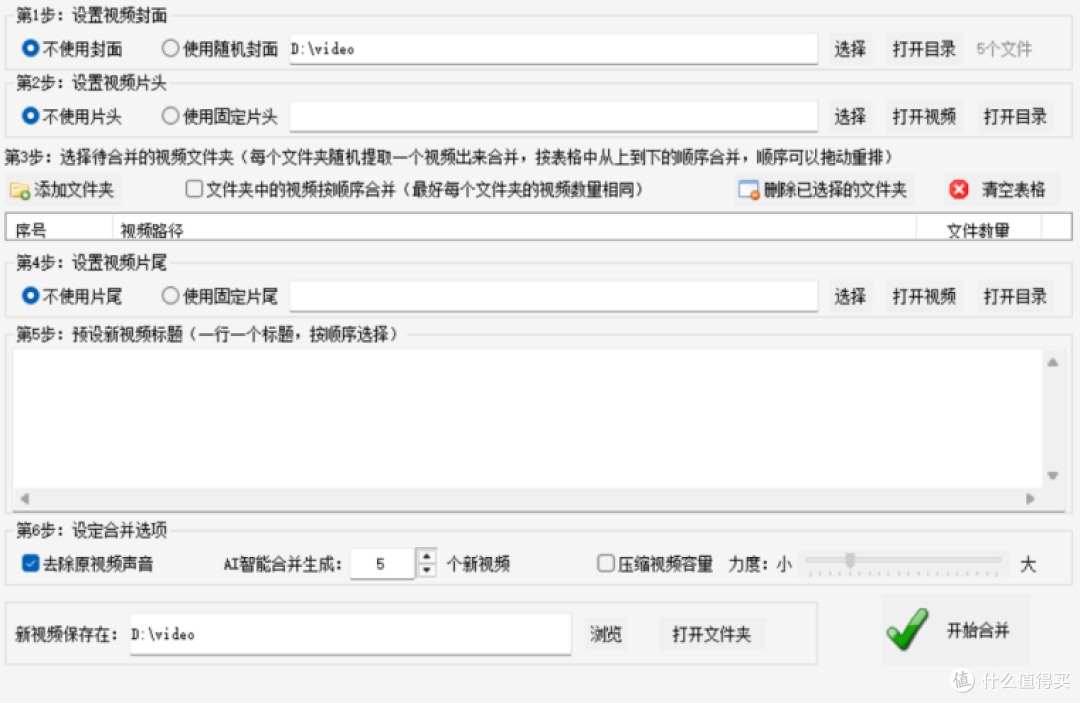Click the 浏览 browse button
The height and width of the screenshot is (703, 1080).
(606, 634)
